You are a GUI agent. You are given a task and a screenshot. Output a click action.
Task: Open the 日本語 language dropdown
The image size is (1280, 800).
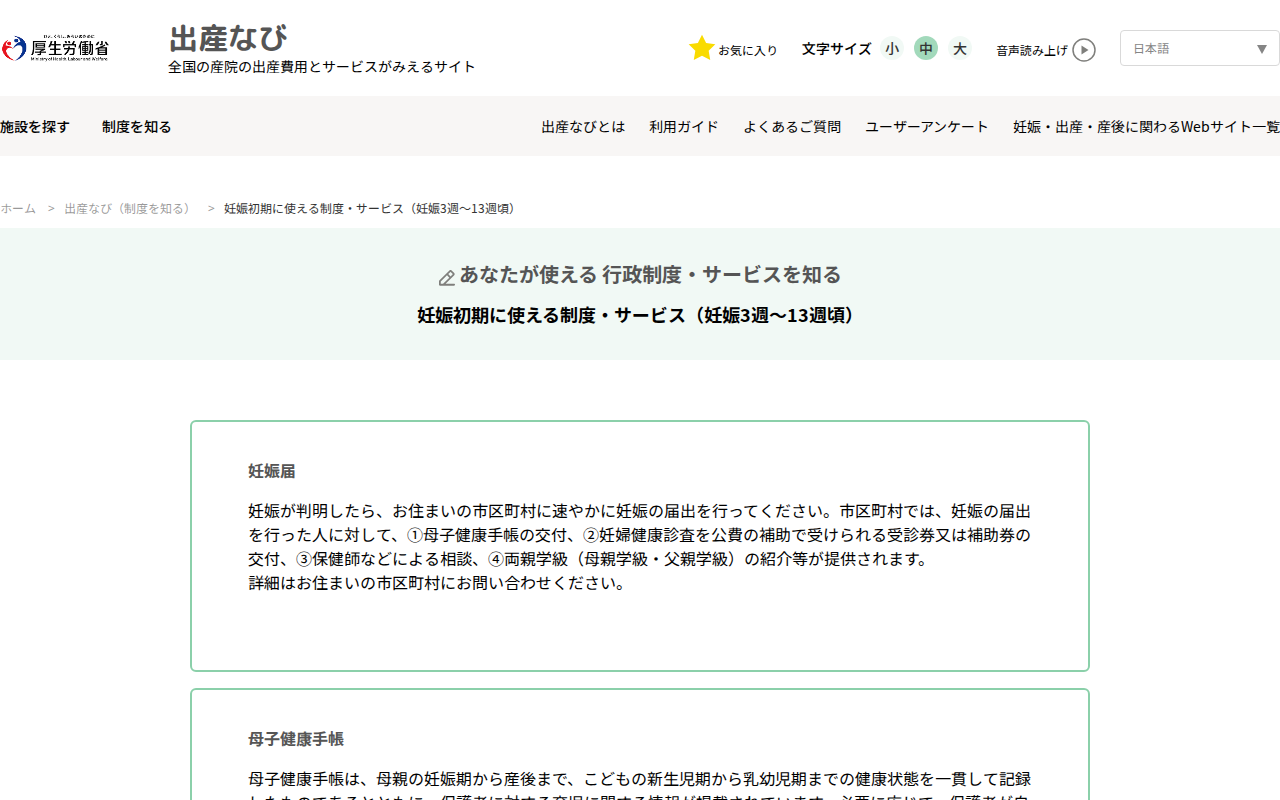(x=1200, y=48)
